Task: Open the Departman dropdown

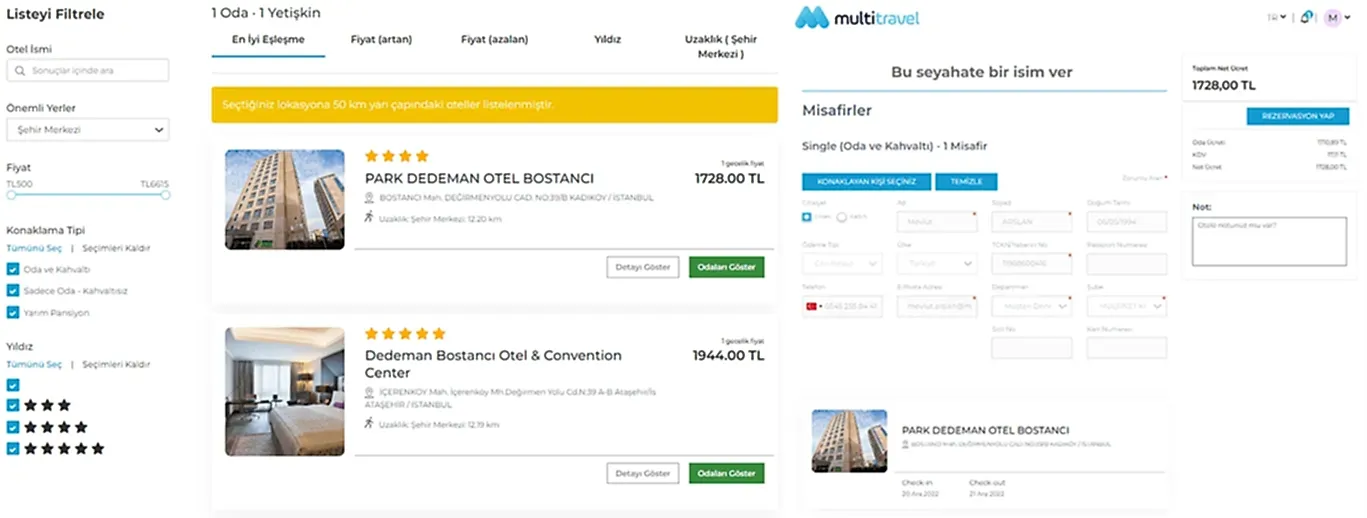Action: (x=1032, y=306)
